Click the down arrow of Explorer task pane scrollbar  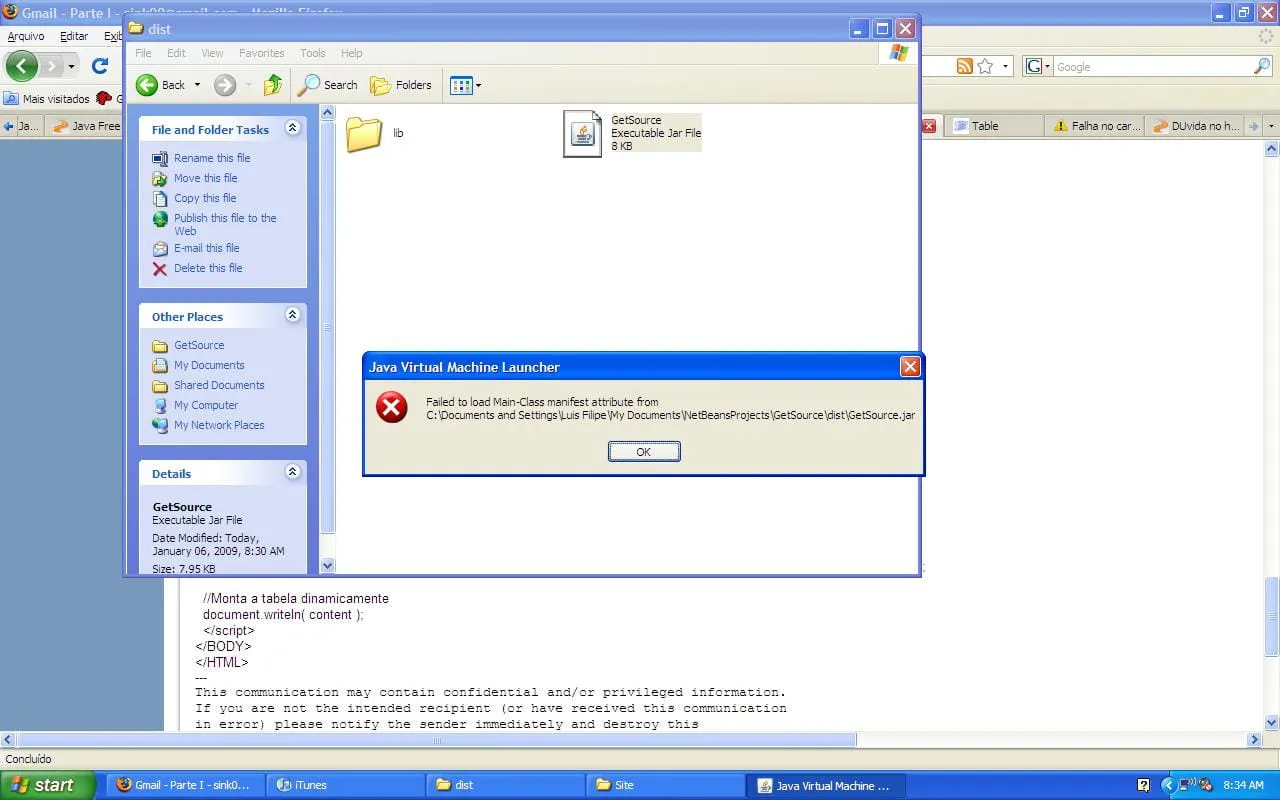tap(327, 566)
